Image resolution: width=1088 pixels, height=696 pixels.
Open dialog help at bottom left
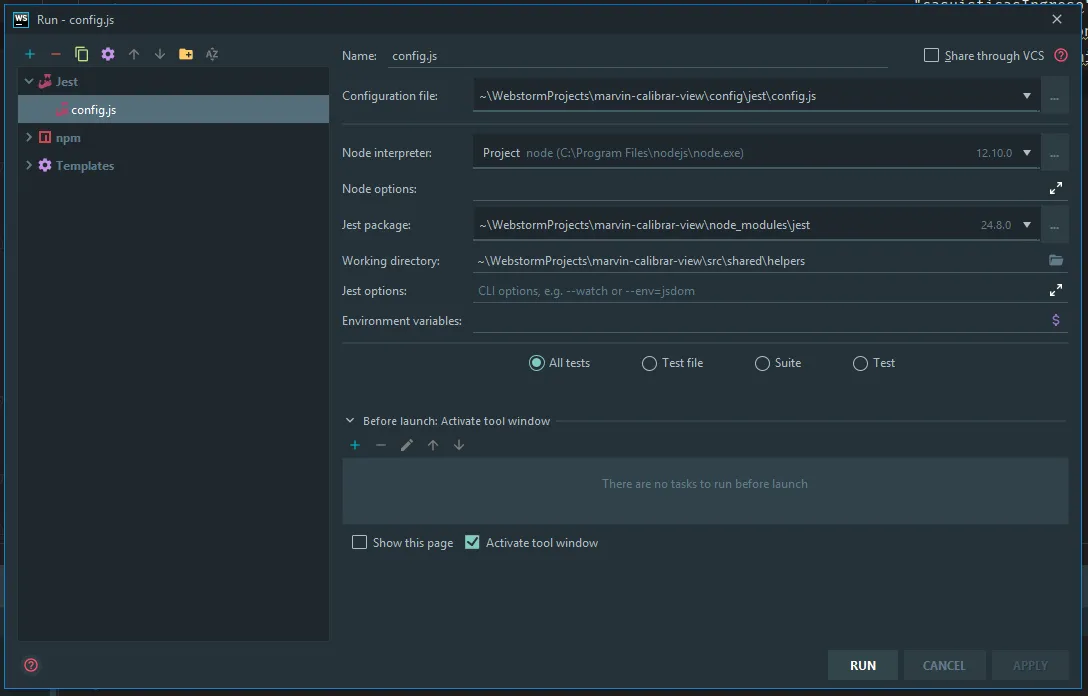31,665
